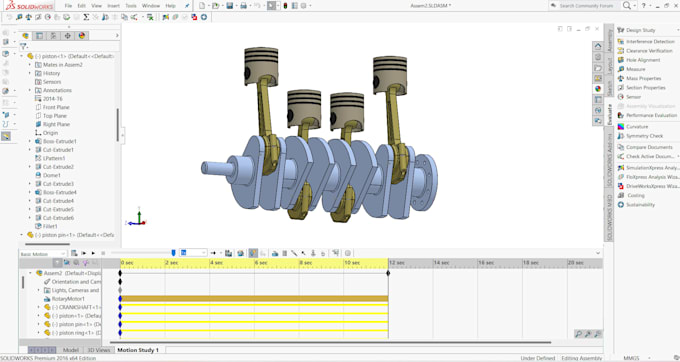Open the Sustainability tool

[636, 205]
